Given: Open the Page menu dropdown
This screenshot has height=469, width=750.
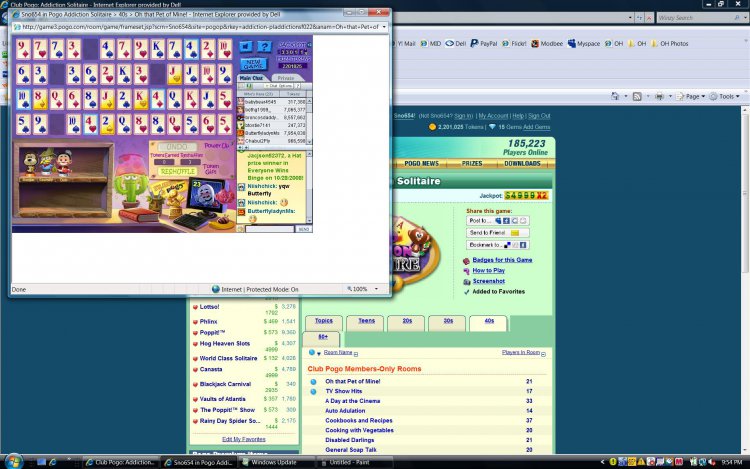Looking at the screenshot, I should click(691, 96).
